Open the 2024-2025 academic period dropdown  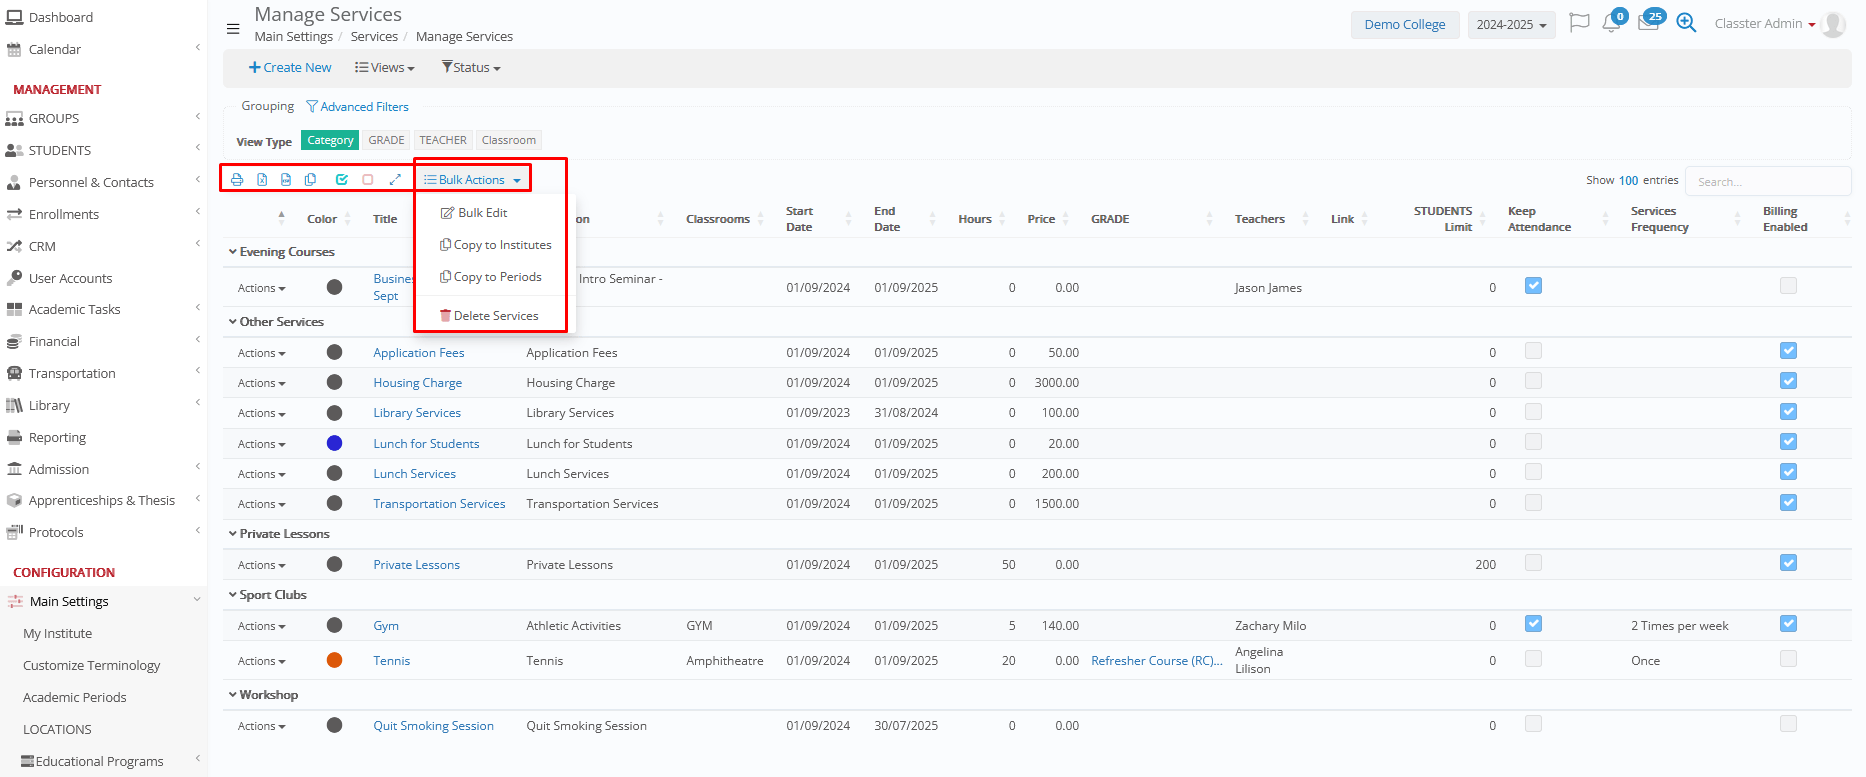(x=1511, y=25)
